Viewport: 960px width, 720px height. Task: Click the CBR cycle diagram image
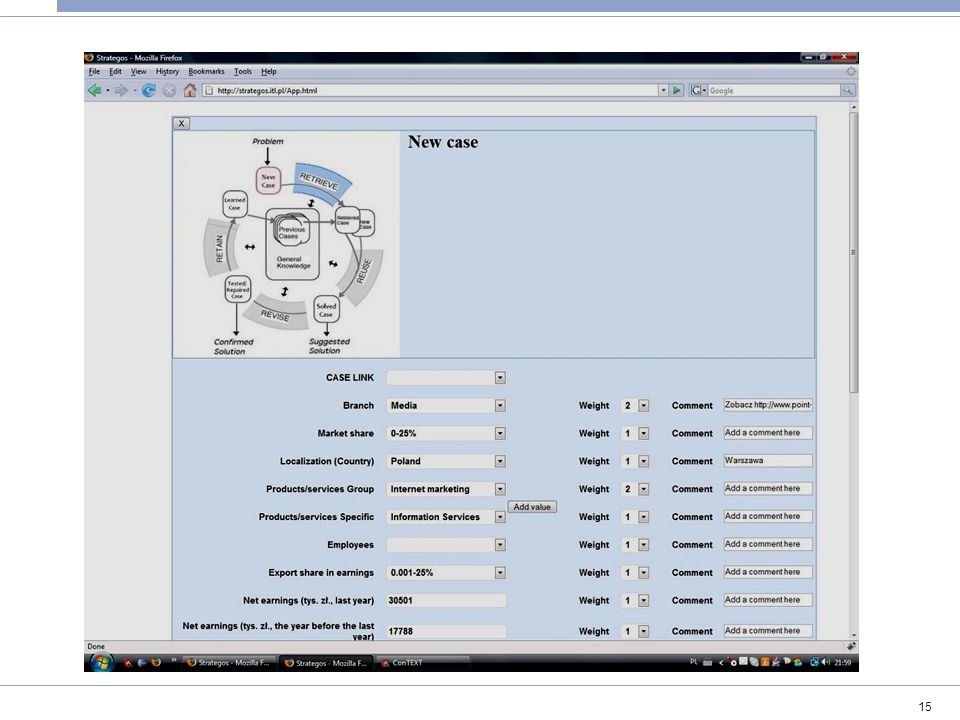287,244
